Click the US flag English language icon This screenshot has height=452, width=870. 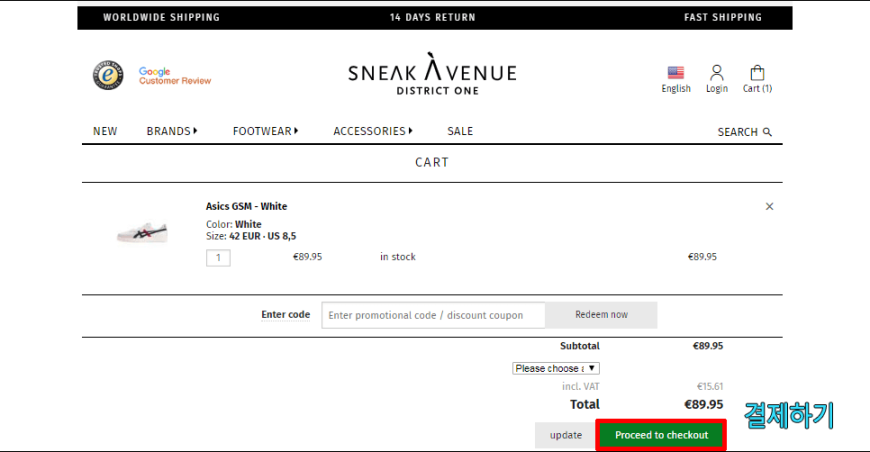(x=676, y=73)
